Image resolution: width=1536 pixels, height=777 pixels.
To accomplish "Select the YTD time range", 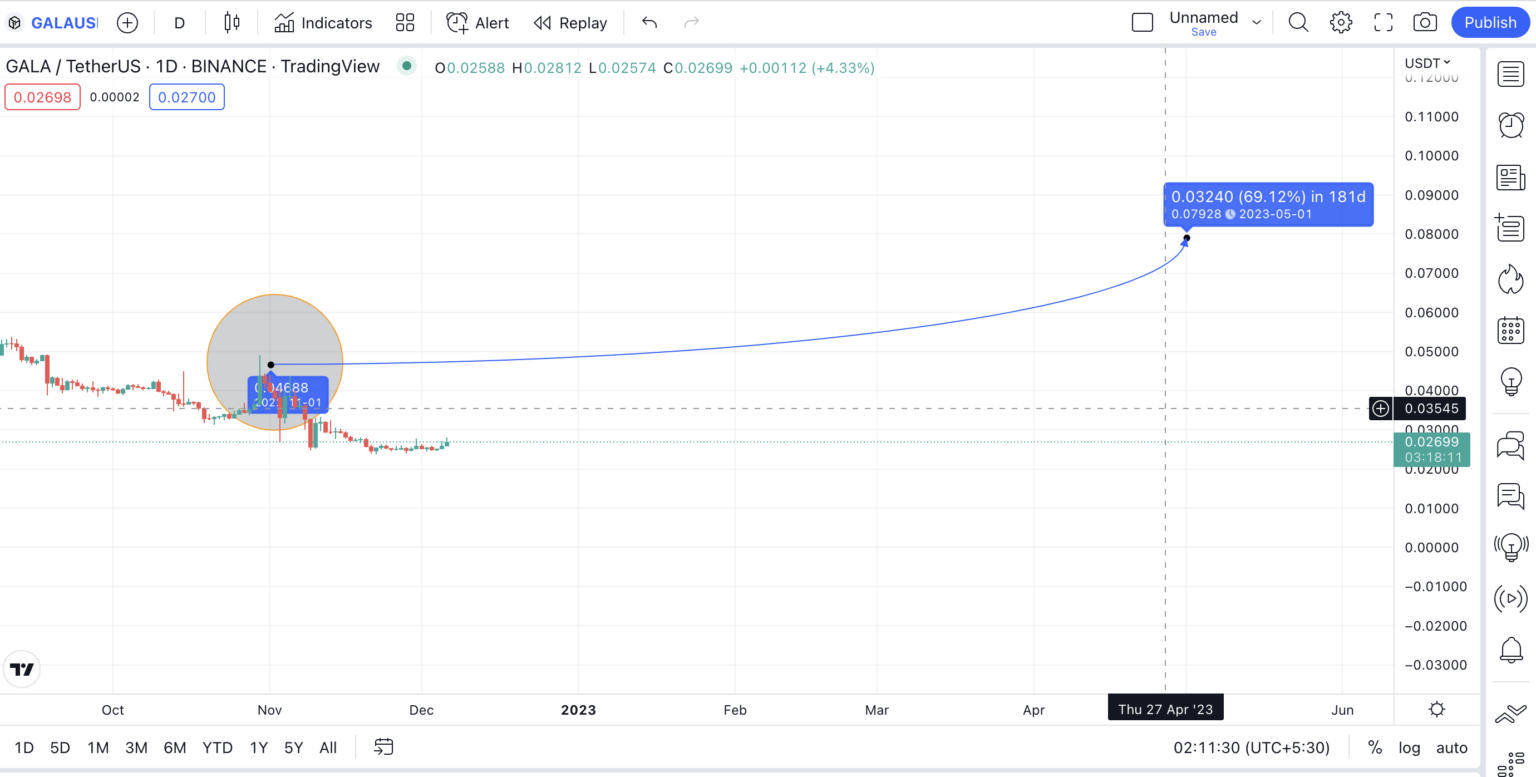I will tap(217, 747).
